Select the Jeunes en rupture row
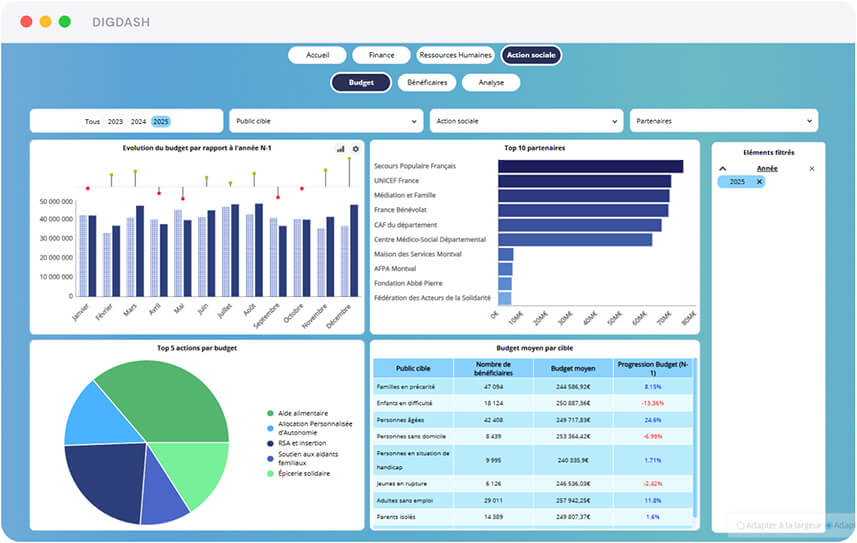857x543 pixels. [x=533, y=484]
